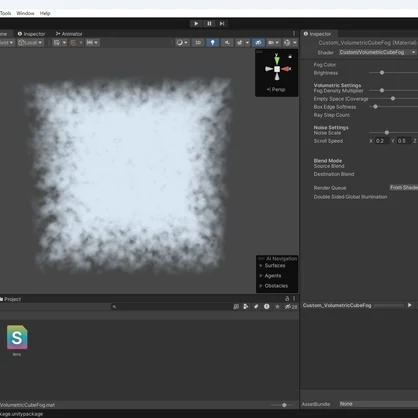Open the Help menu
Screen dimensions: 418x418
pyautogui.click(x=45, y=13)
